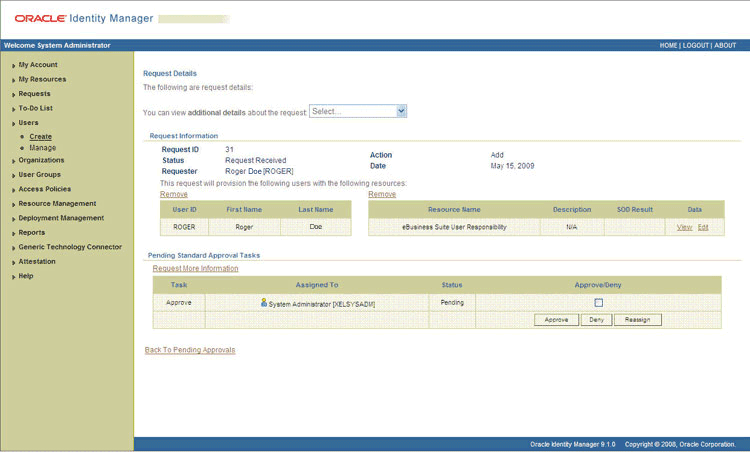Viewport: 750px width, 452px height.
Task: Click the Deny button
Action: 596,320
